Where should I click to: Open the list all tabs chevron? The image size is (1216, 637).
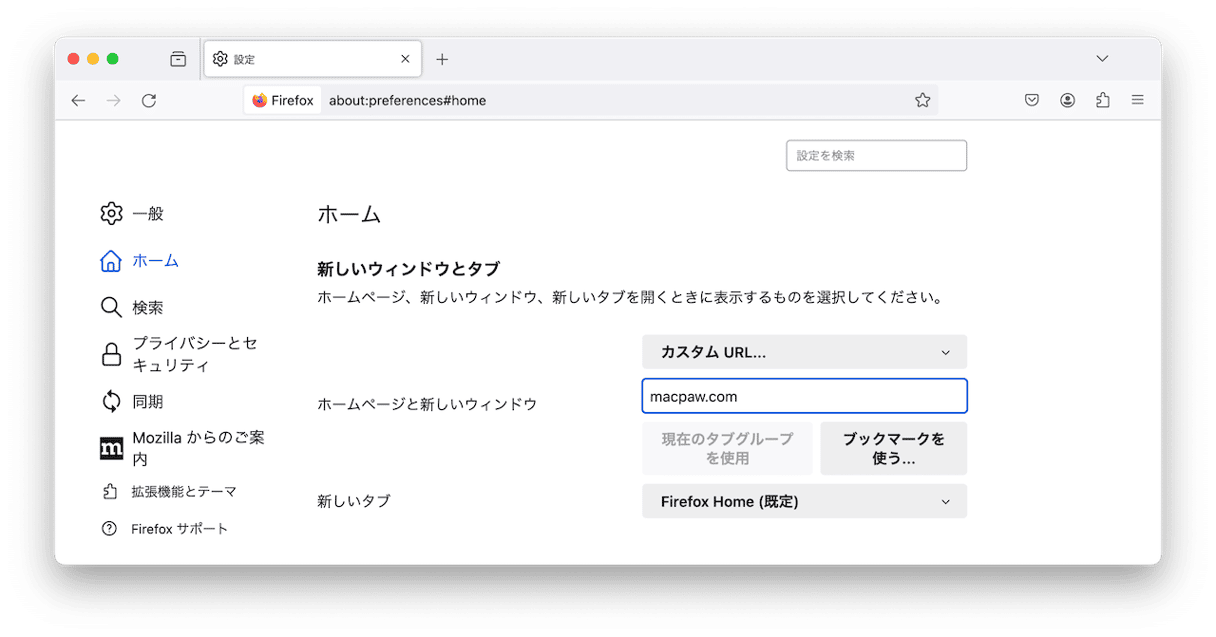coord(1102,59)
